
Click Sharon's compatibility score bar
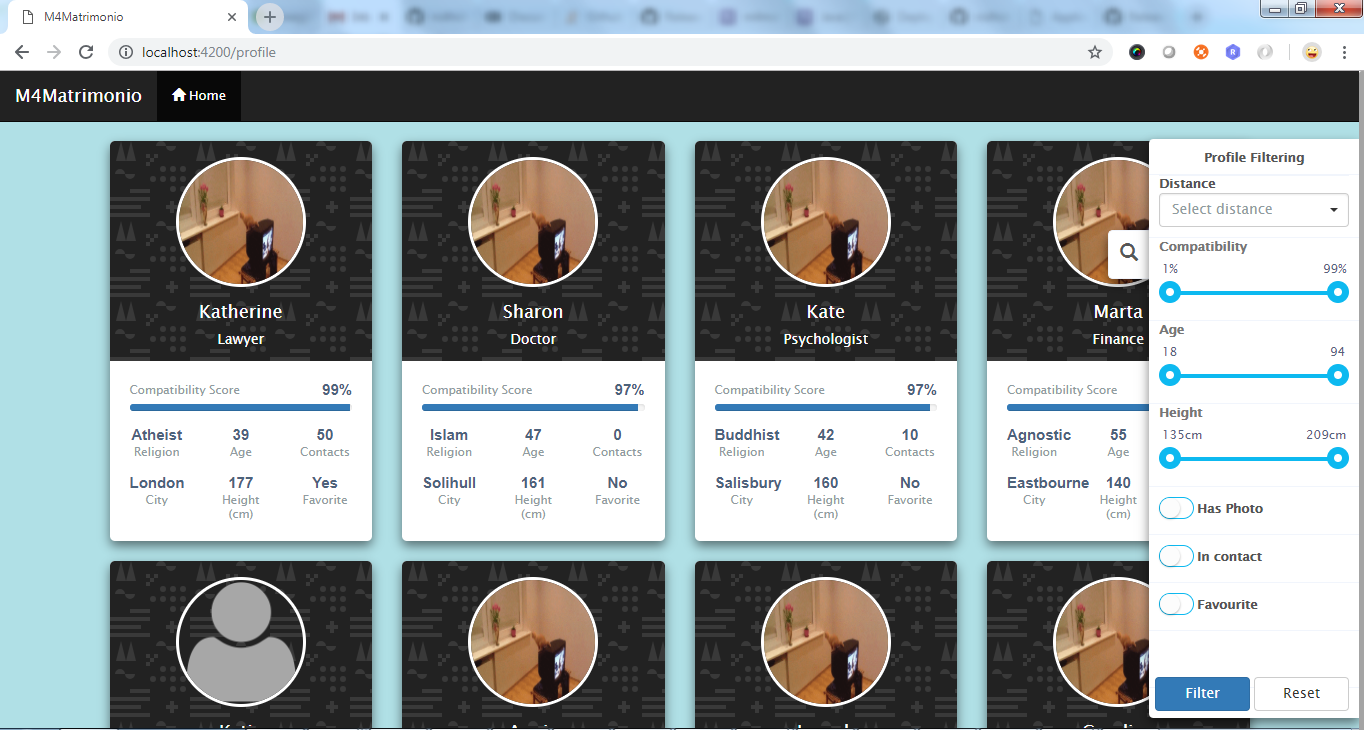click(x=533, y=408)
